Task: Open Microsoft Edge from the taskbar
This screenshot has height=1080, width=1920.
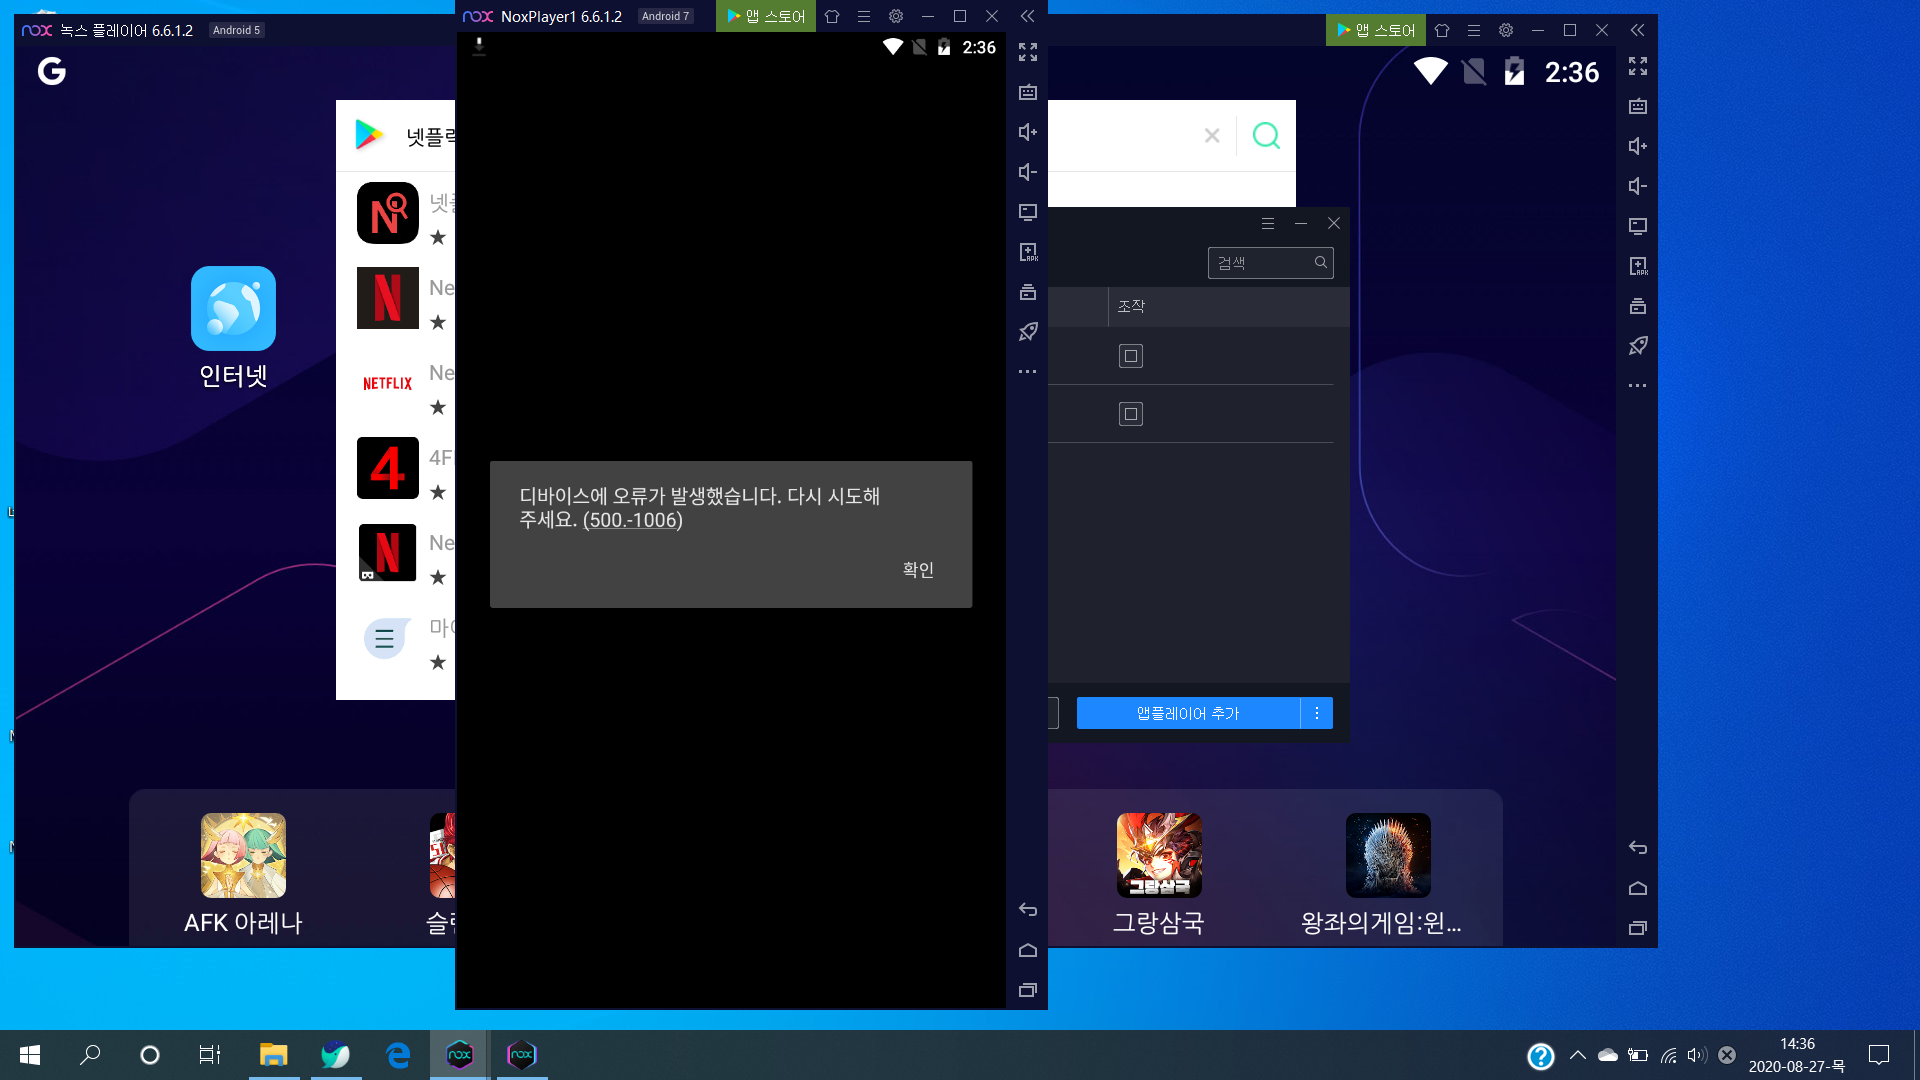Action: tap(397, 1055)
